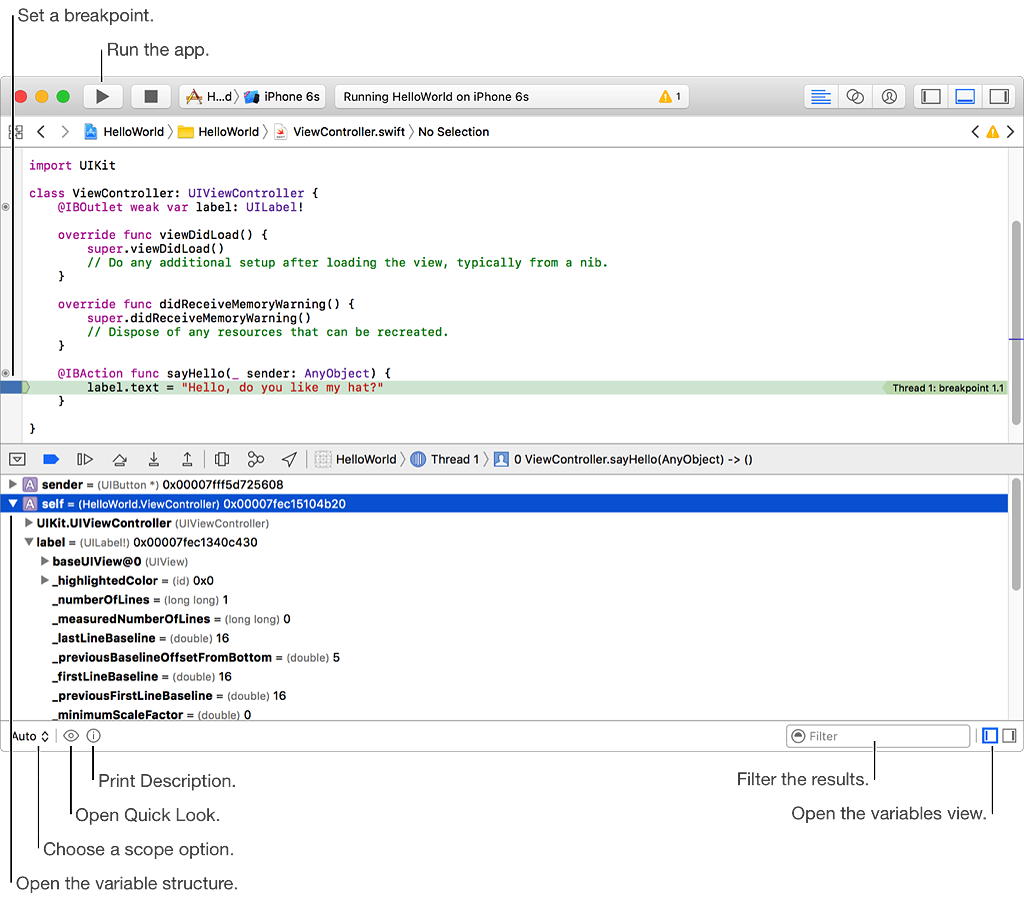Show the assistant editor
The height and width of the screenshot is (898, 1024).
click(x=855, y=97)
